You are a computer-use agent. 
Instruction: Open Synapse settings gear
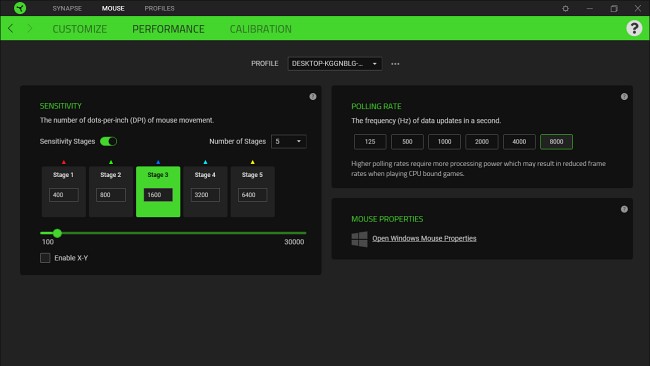pos(565,8)
